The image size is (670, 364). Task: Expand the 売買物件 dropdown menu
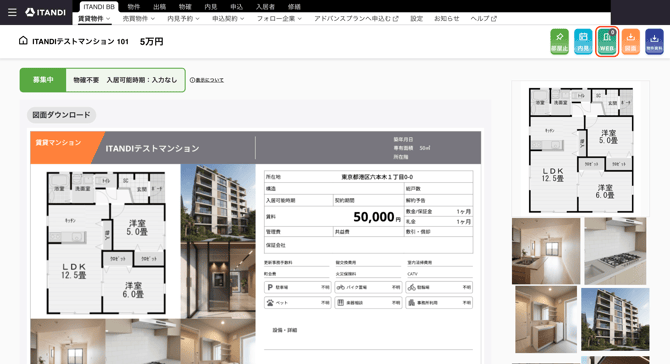138,19
